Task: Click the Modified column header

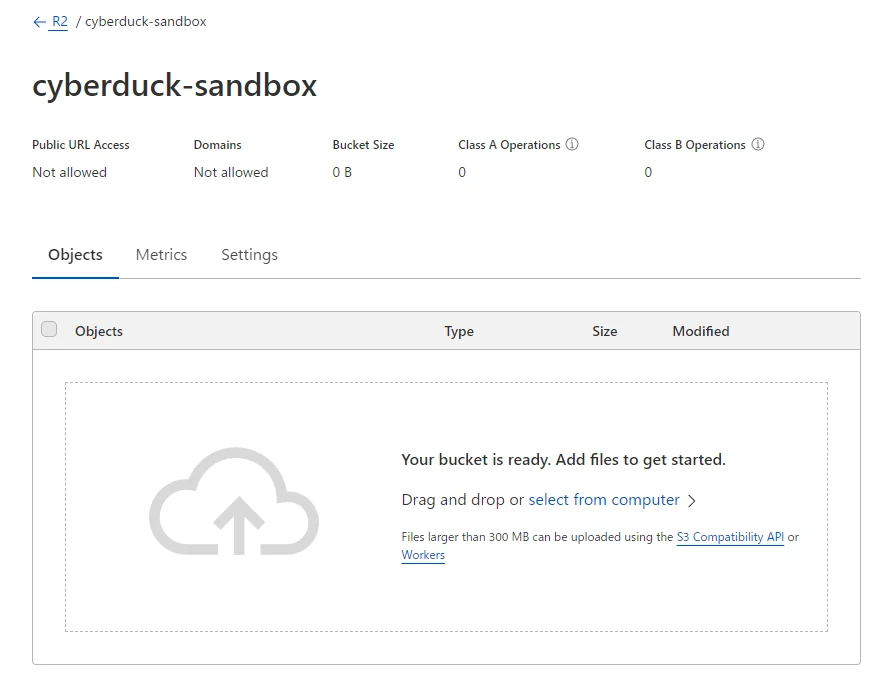Action: [x=701, y=331]
